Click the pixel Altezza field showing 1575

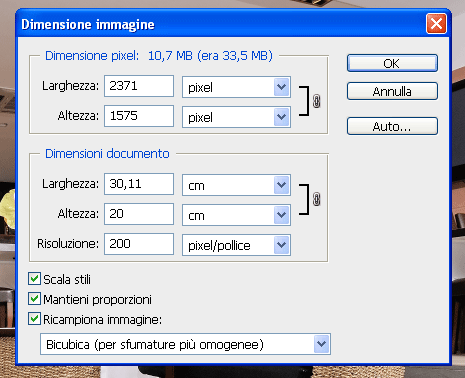point(139,116)
